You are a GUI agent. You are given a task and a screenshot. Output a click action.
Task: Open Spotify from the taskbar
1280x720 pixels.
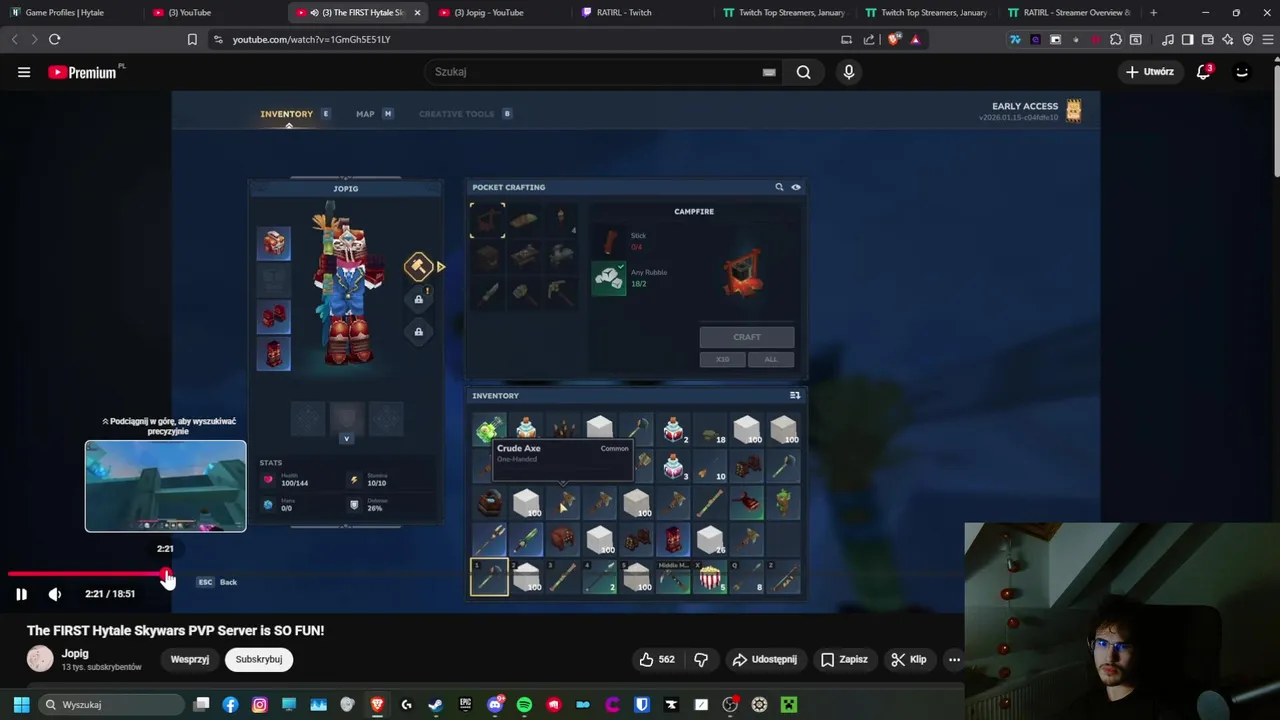[x=524, y=705]
